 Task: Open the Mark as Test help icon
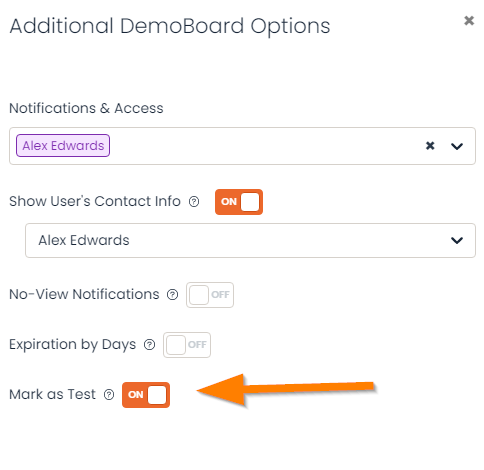click(109, 395)
